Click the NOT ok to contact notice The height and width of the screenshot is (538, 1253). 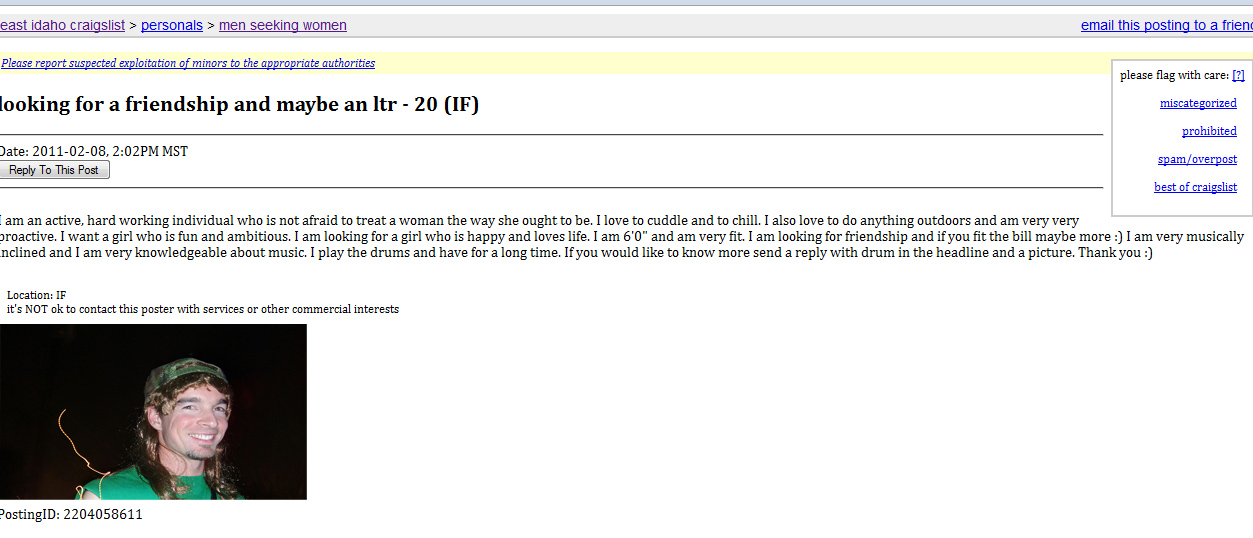[202, 310]
